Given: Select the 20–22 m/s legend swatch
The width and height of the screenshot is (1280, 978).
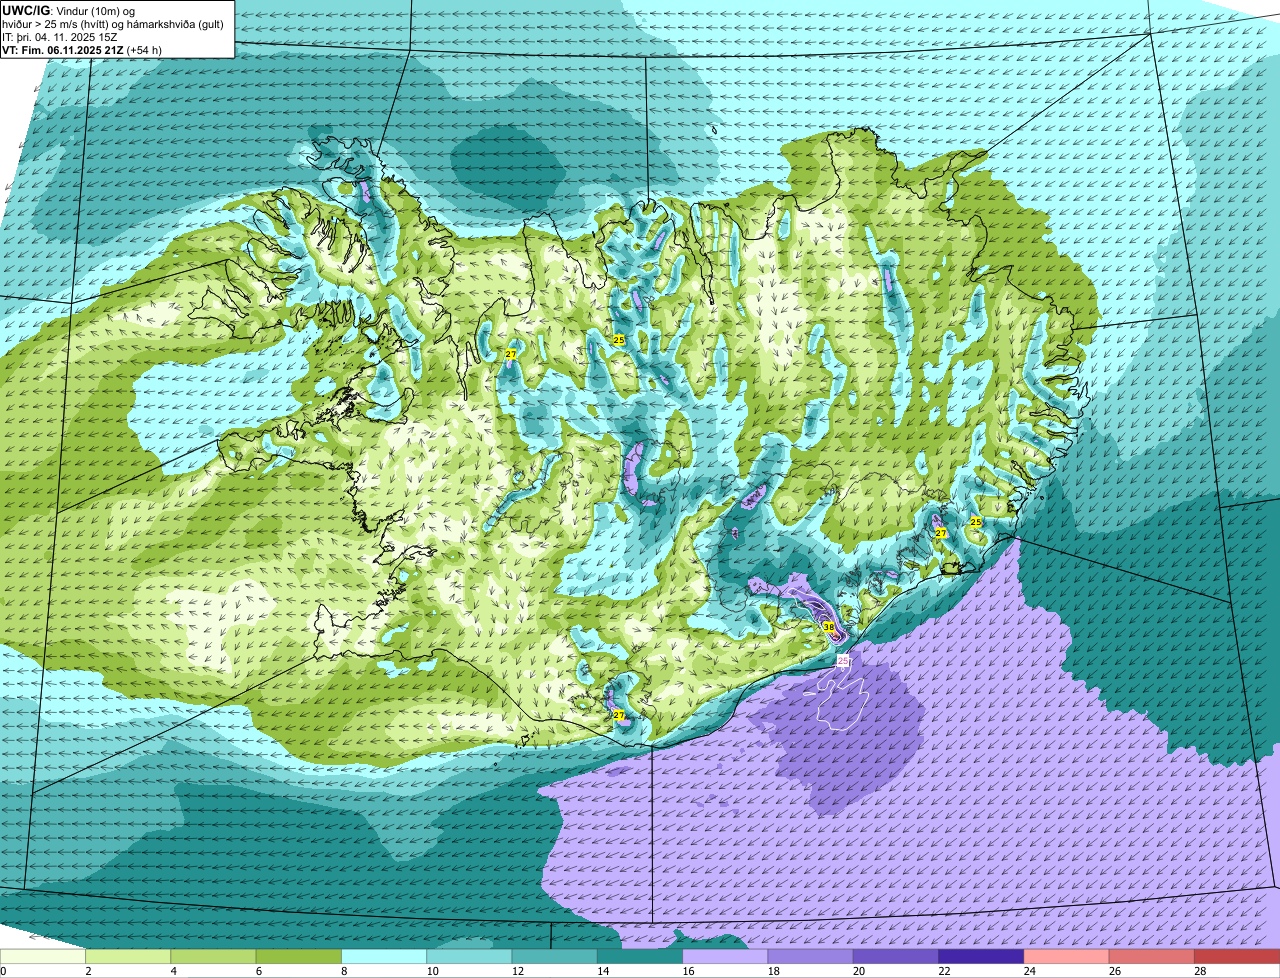Looking at the screenshot, I should [896, 957].
